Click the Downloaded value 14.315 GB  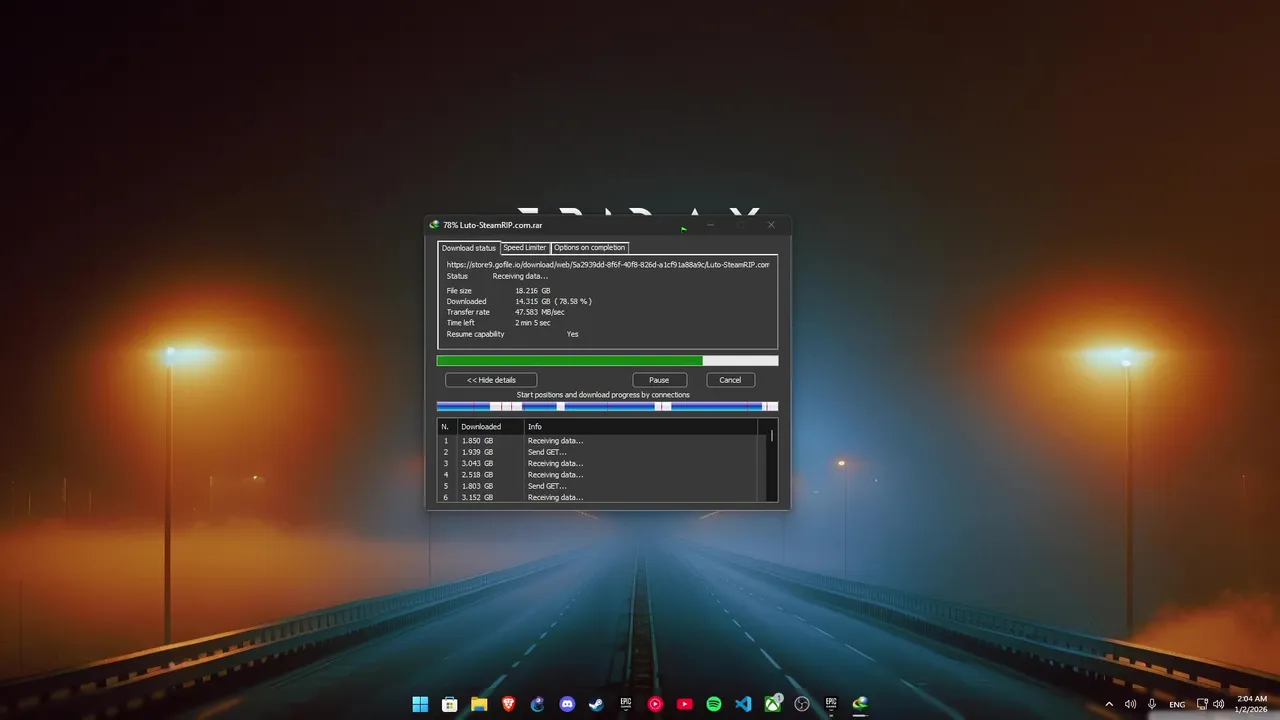[x=553, y=301]
